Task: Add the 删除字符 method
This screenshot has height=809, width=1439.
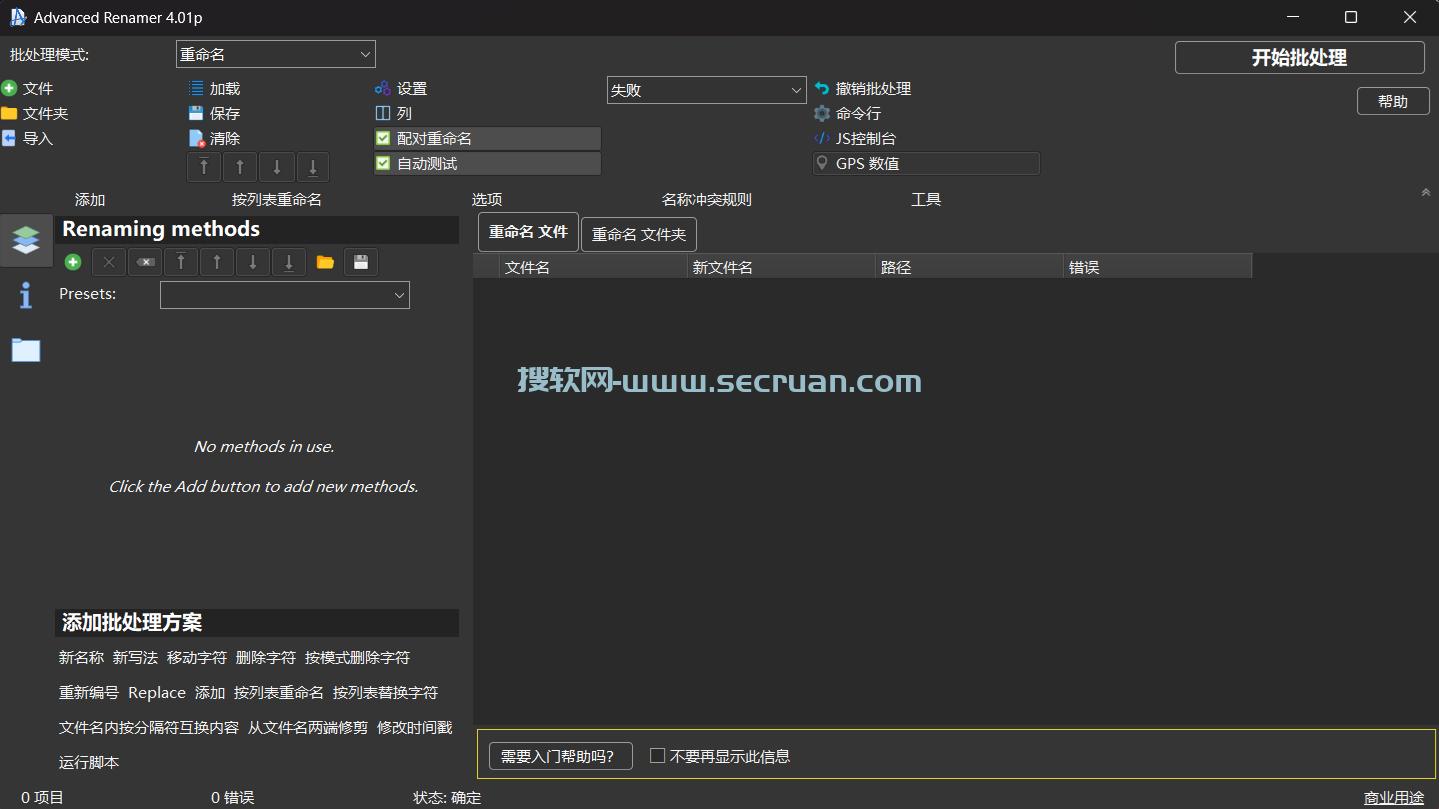Action: click(266, 658)
